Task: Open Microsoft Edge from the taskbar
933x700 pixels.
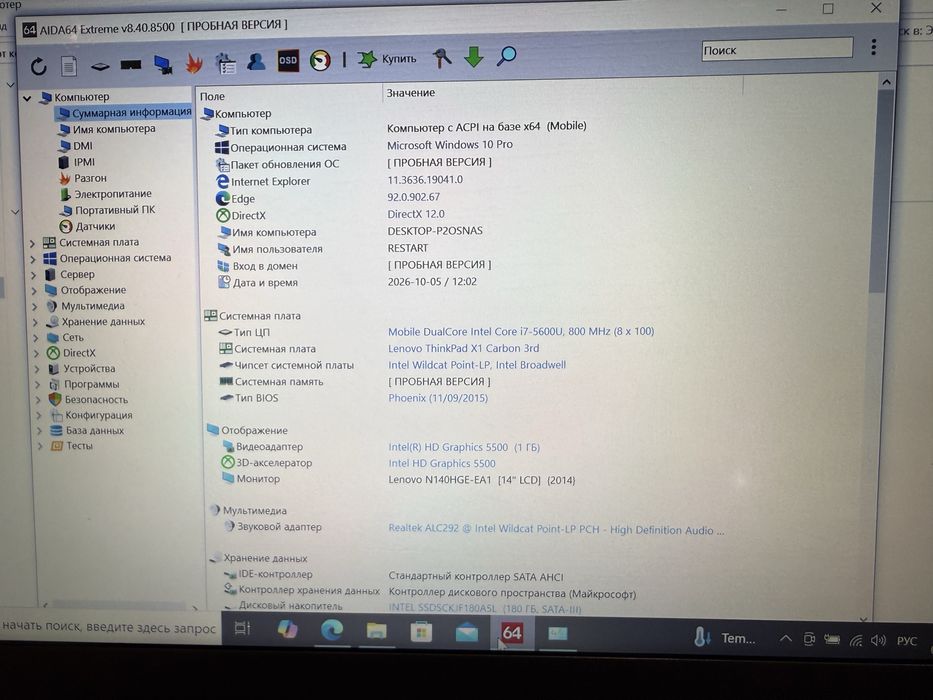Action: (332, 629)
